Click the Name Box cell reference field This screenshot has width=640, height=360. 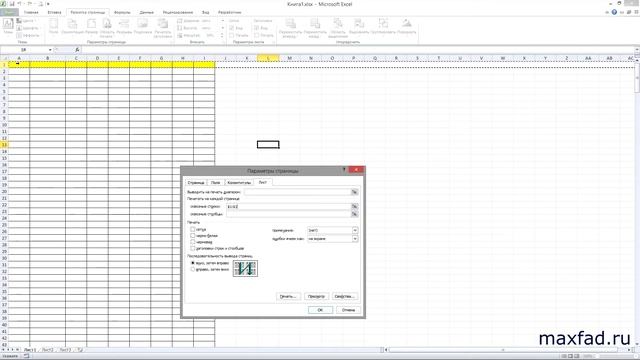24,50
